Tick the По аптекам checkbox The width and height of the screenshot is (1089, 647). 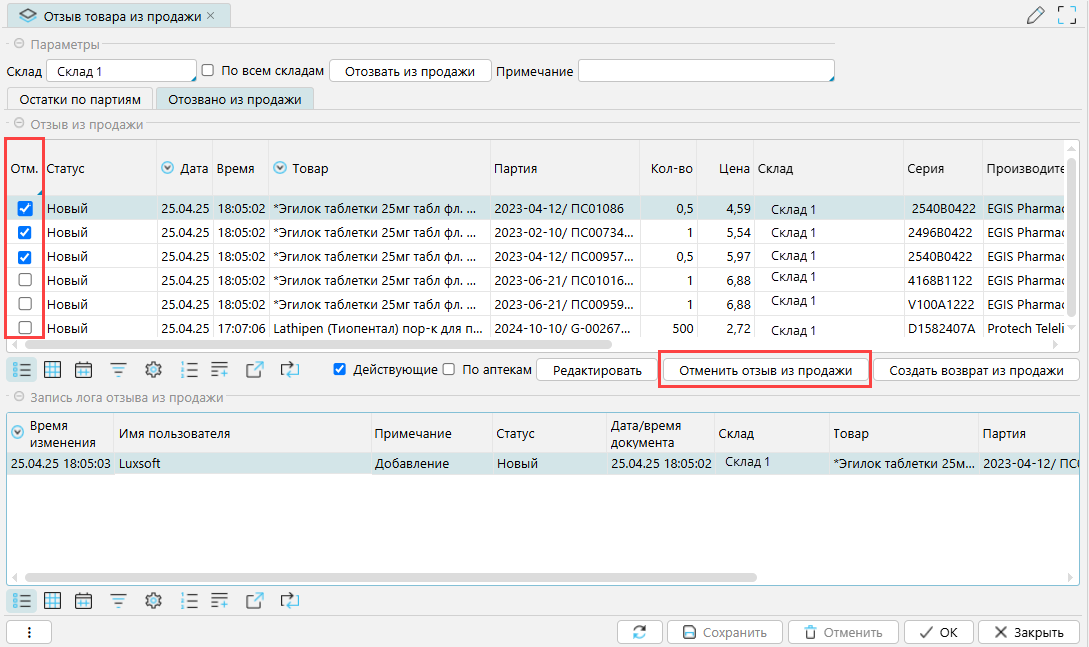point(449,370)
